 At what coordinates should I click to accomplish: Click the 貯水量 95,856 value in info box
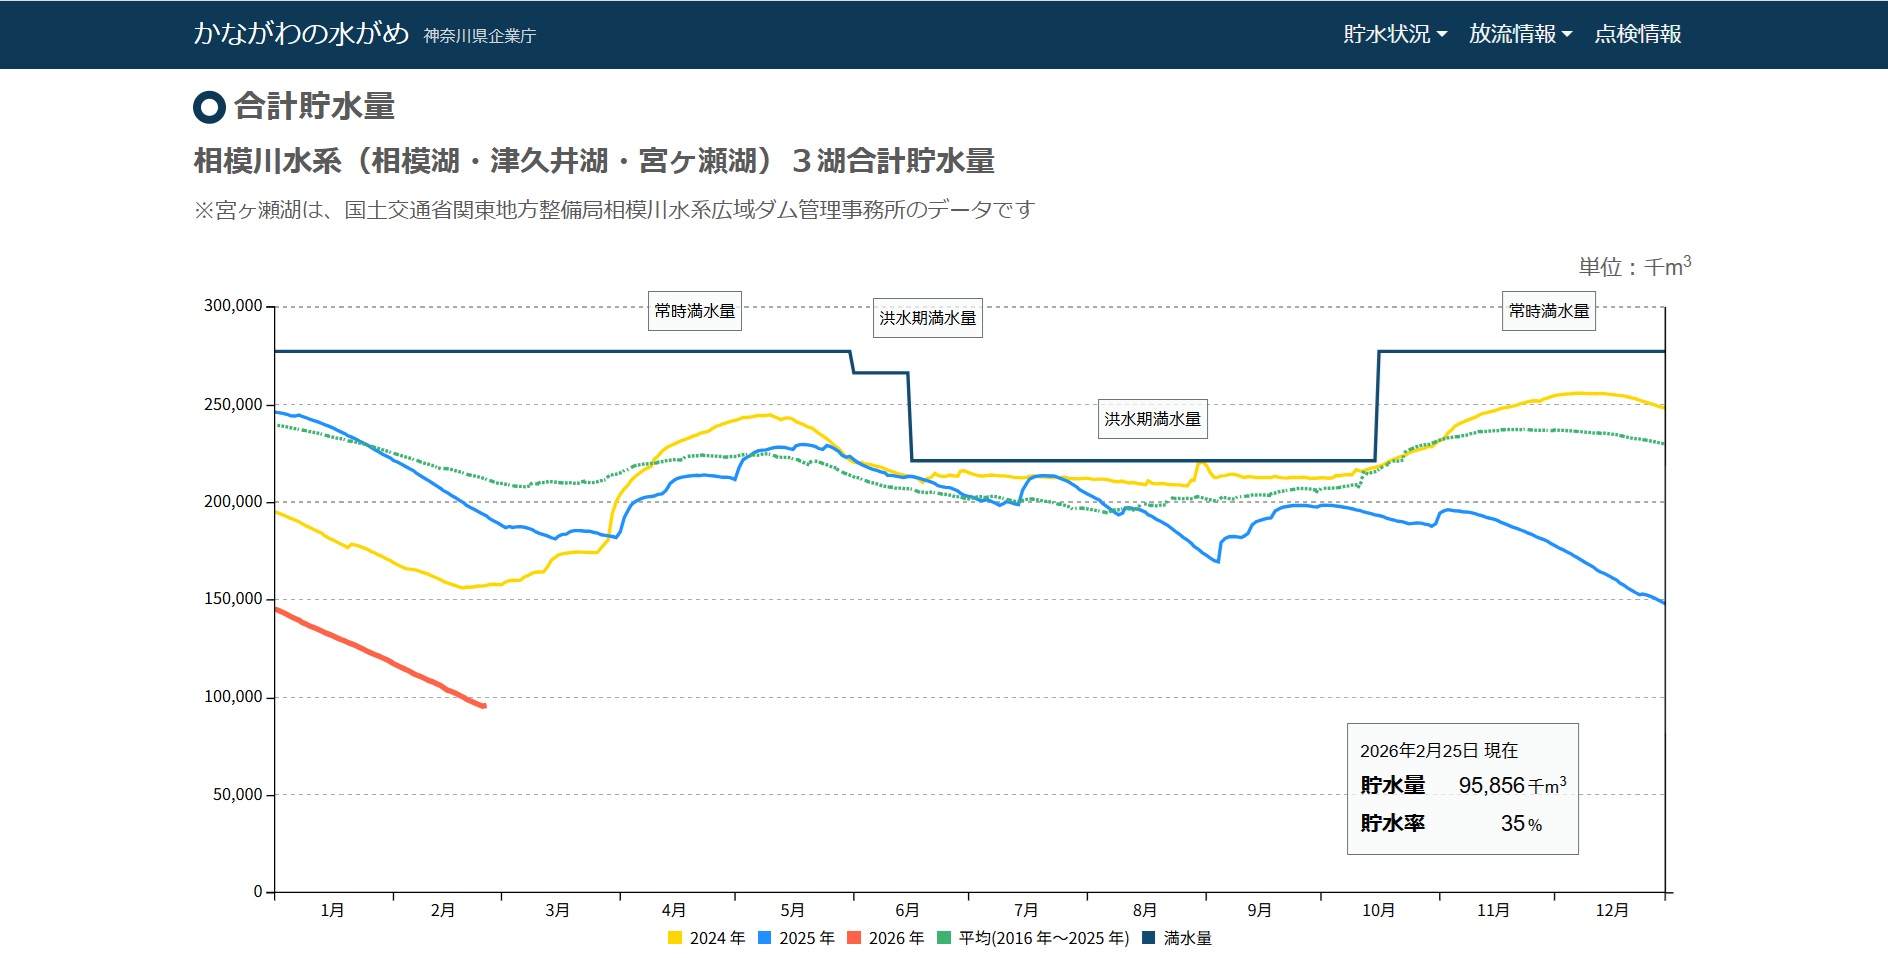(1491, 786)
